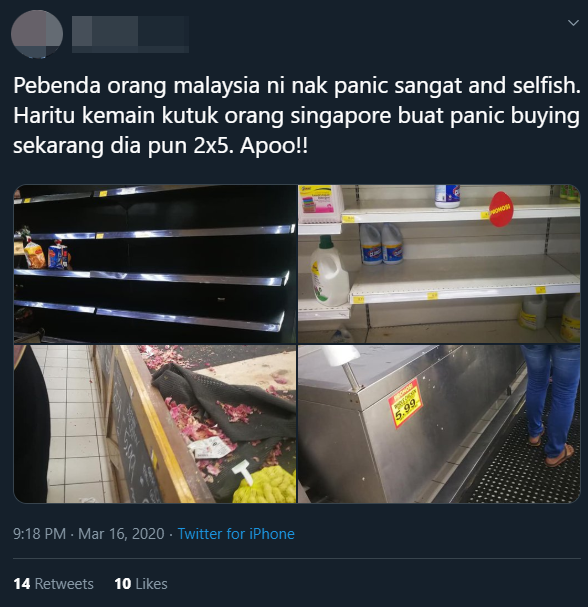
Task: Click the blurred profile avatar
Action: (37, 34)
